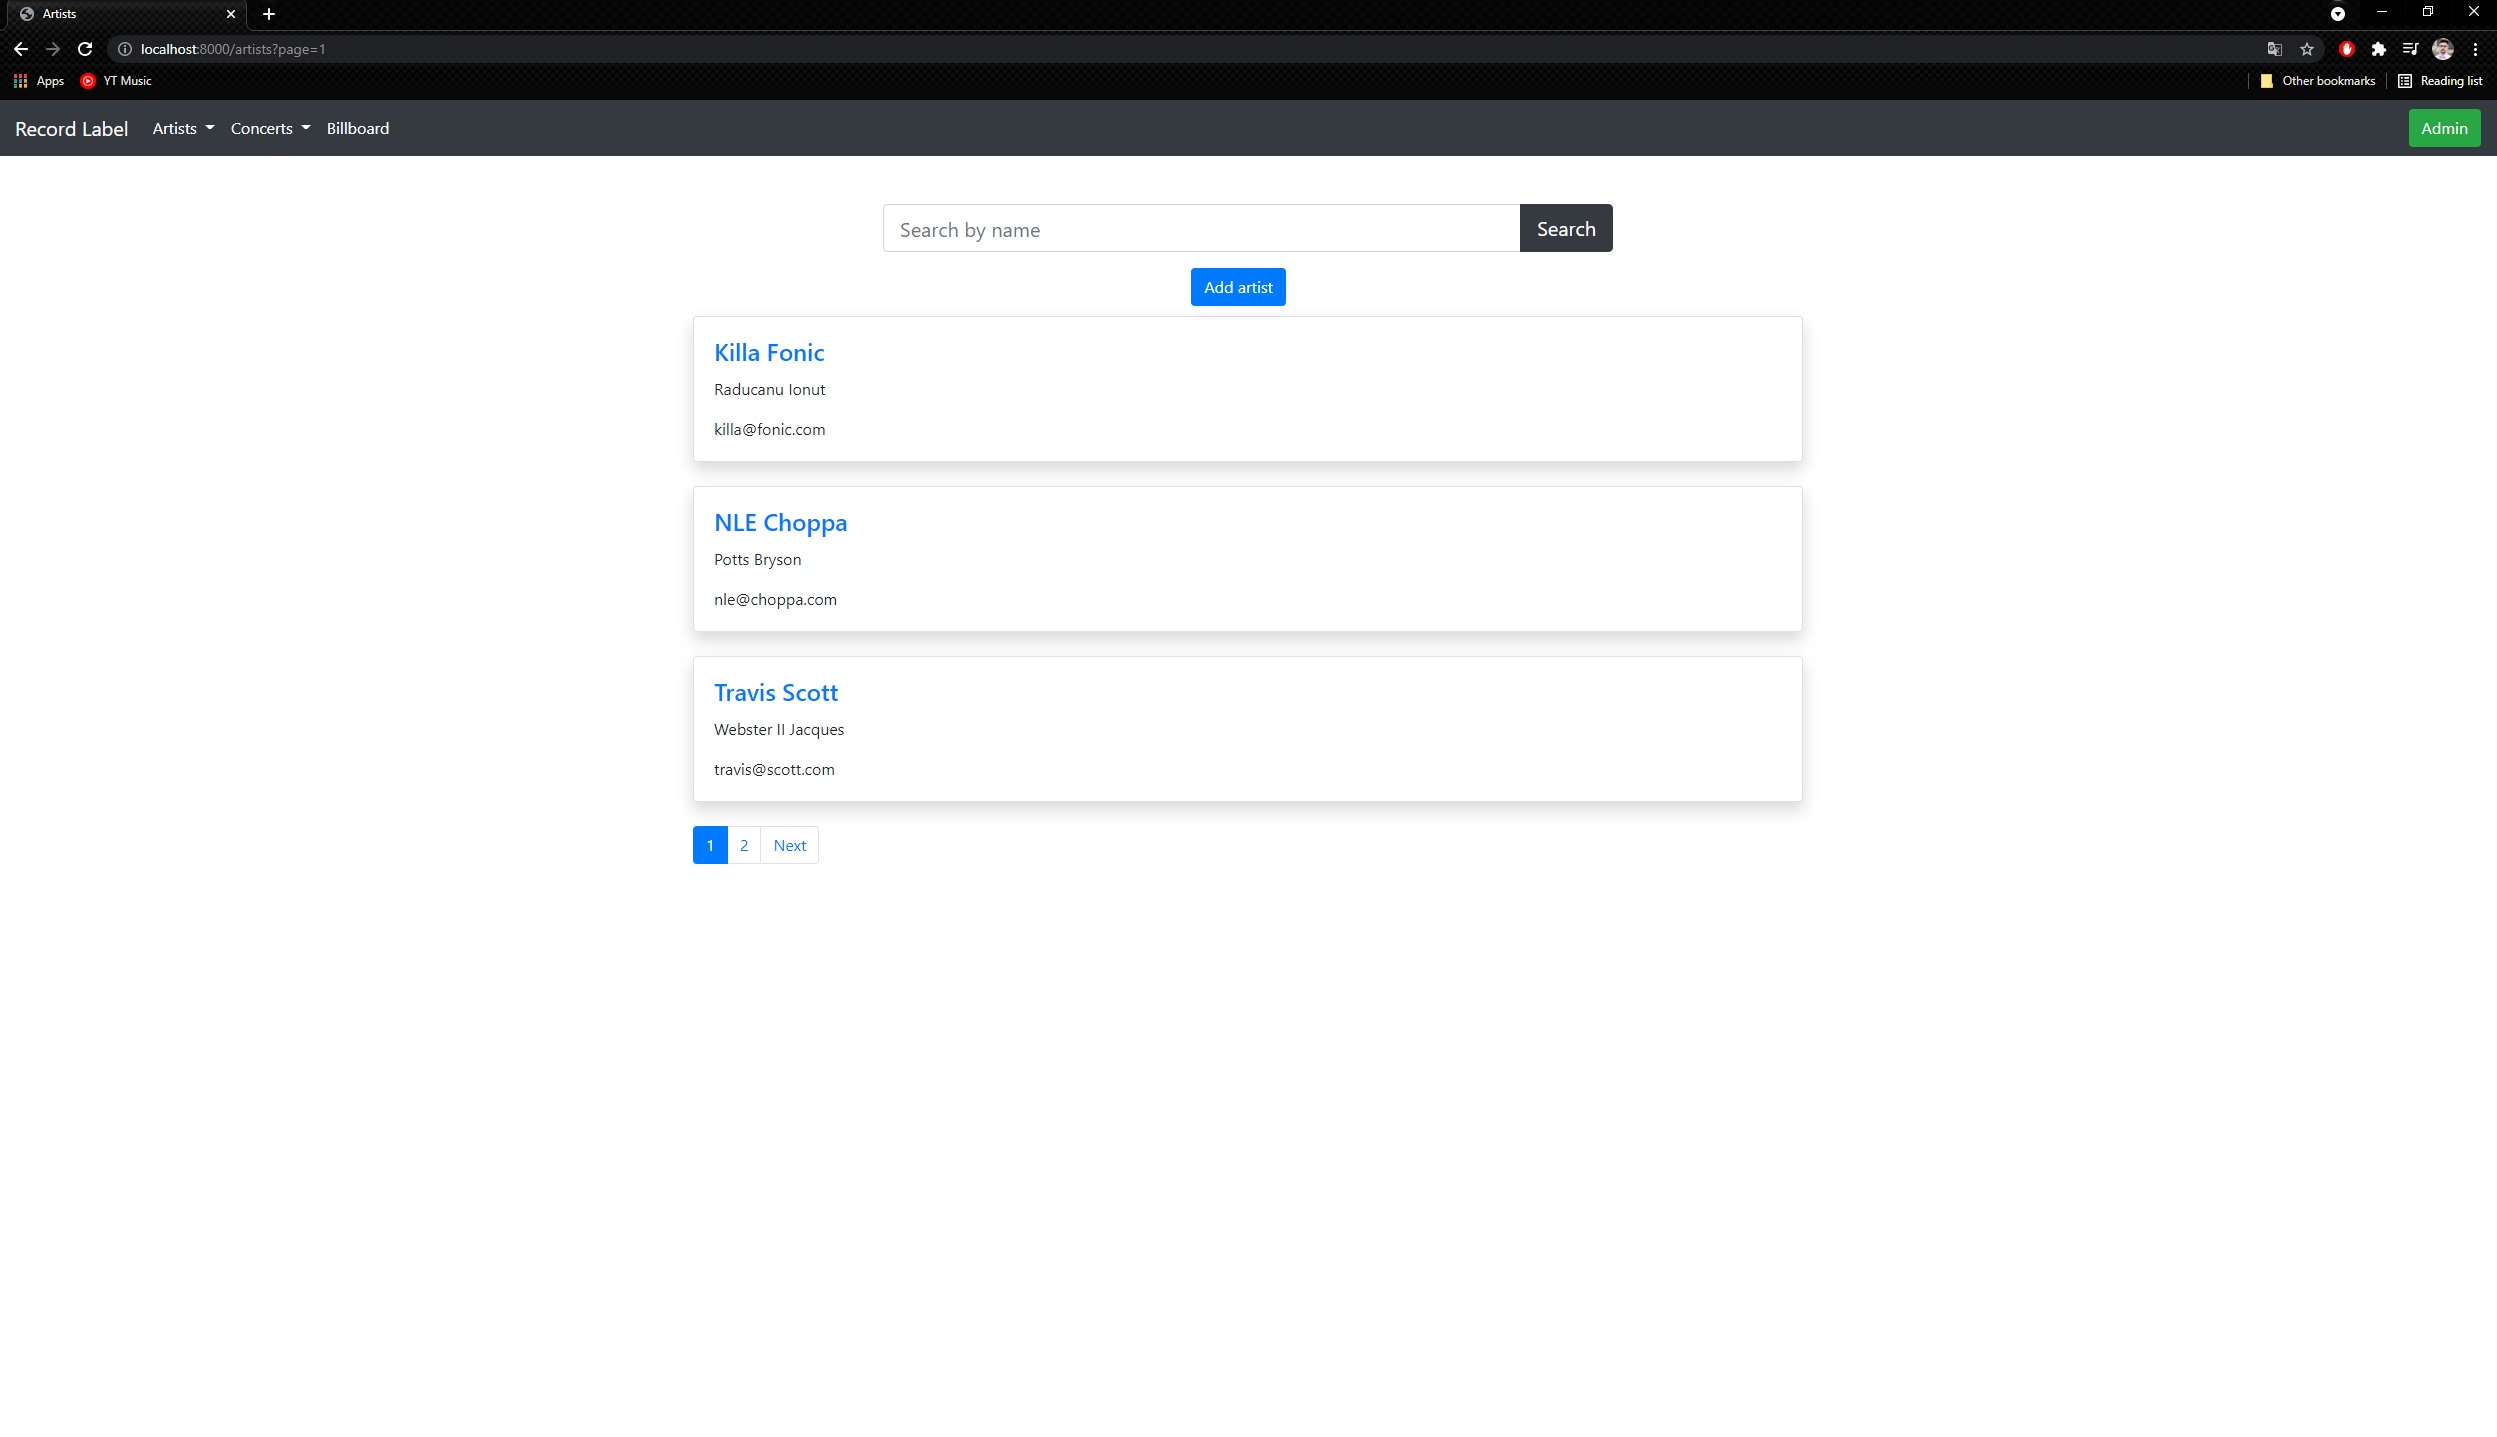This screenshot has width=2497, height=1437.
Task: Open the Travis Scott artist page
Action: (775, 692)
